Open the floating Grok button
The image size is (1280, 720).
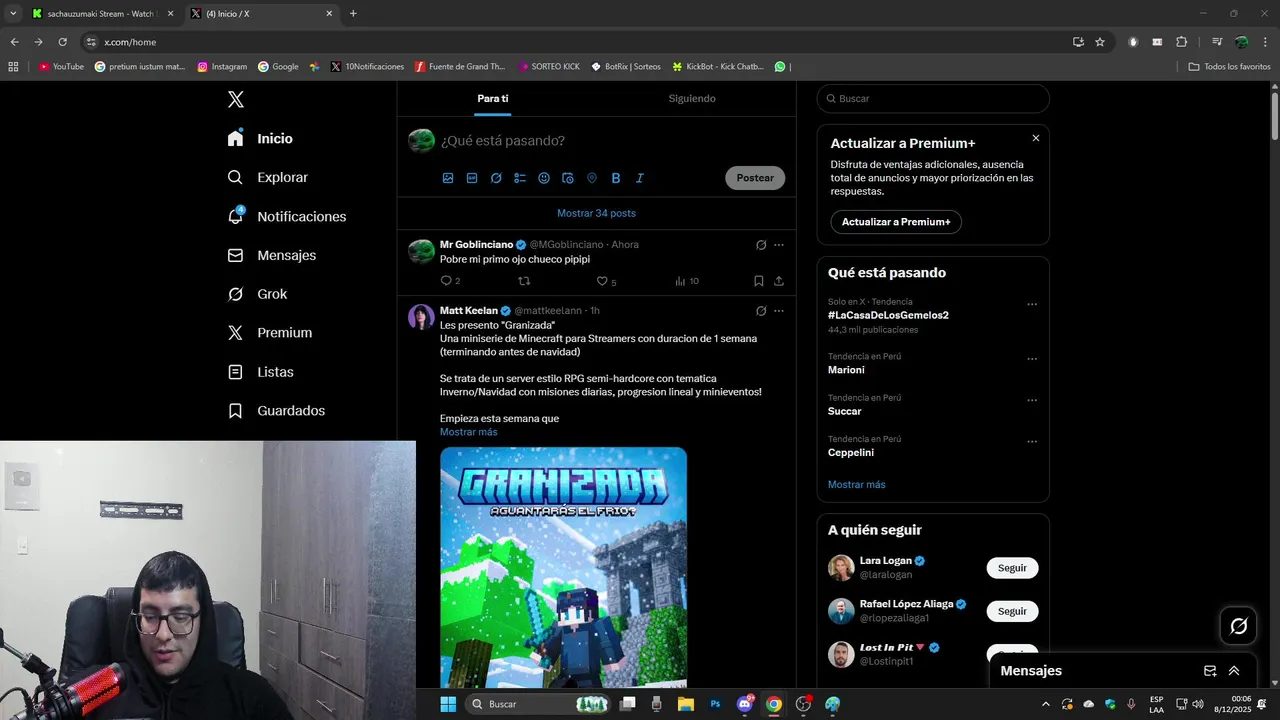1238,626
